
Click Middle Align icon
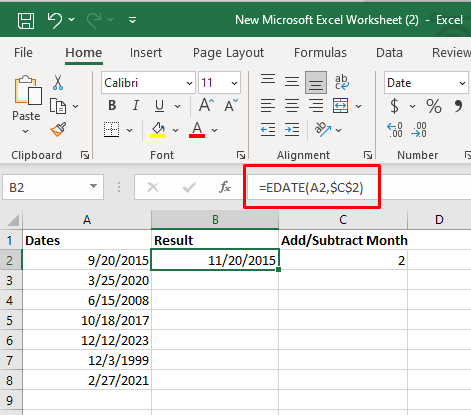[x=292, y=82]
